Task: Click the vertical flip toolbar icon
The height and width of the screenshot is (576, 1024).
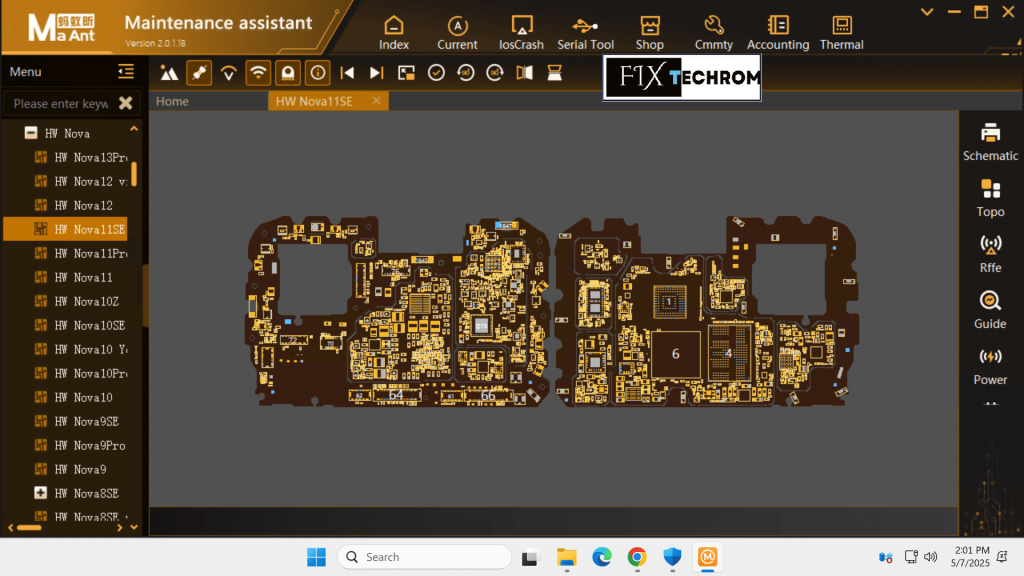Action: [554, 73]
